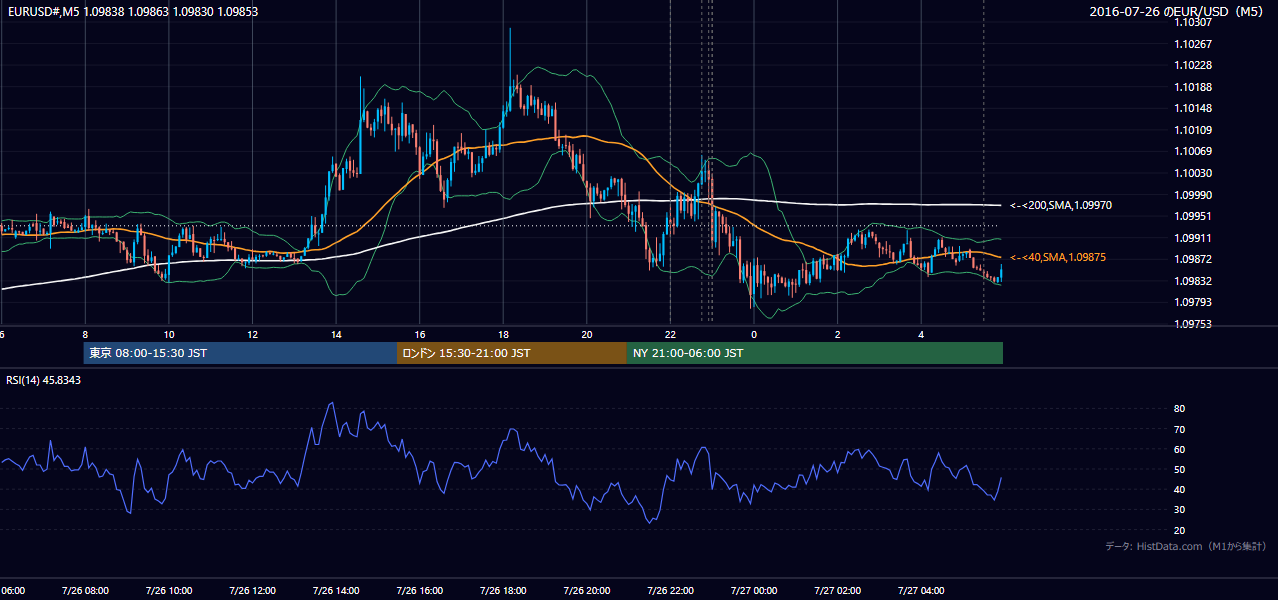Image resolution: width=1278 pixels, height=600 pixels.
Task: Click price axis value 1.09872
Action: click(1194, 259)
